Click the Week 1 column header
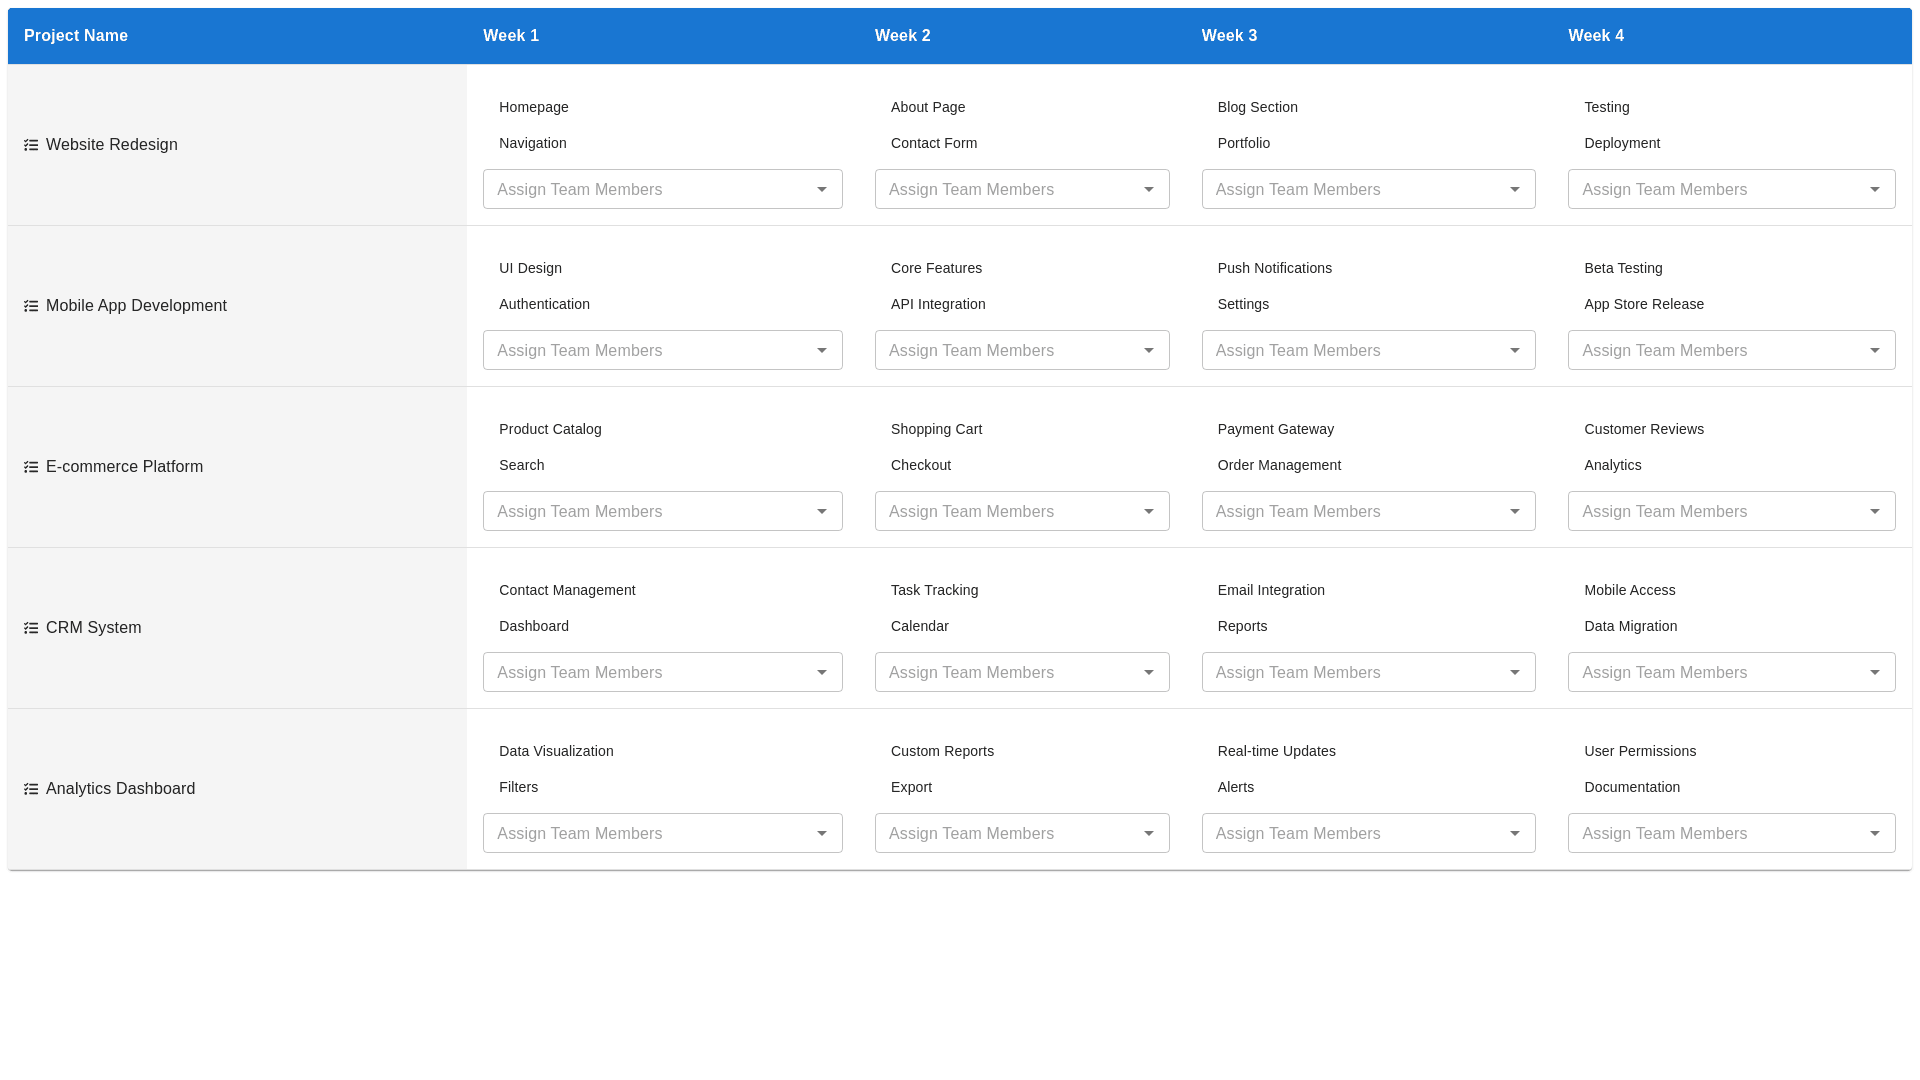This screenshot has height=1080, width=1920. [511, 36]
